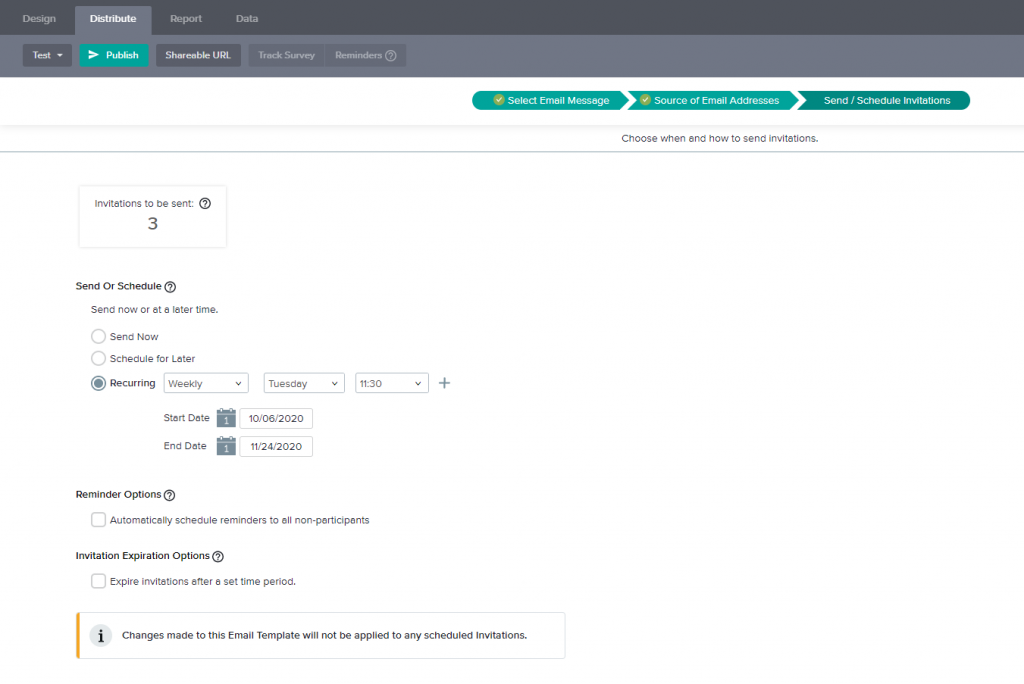This screenshot has height=684, width=1024.
Task: Open the Report tab
Action: point(185,18)
